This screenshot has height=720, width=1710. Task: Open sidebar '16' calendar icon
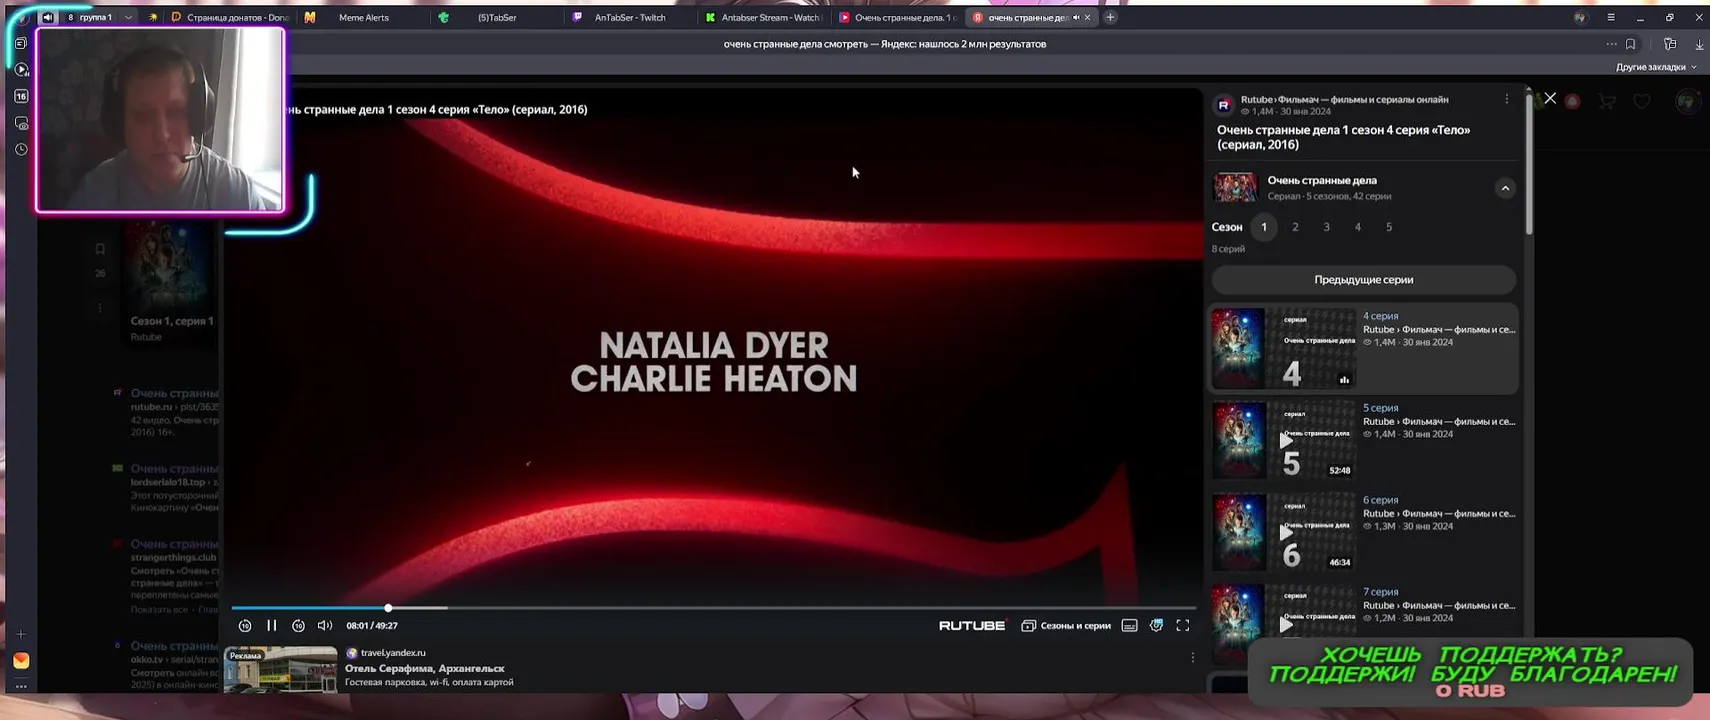coord(21,96)
